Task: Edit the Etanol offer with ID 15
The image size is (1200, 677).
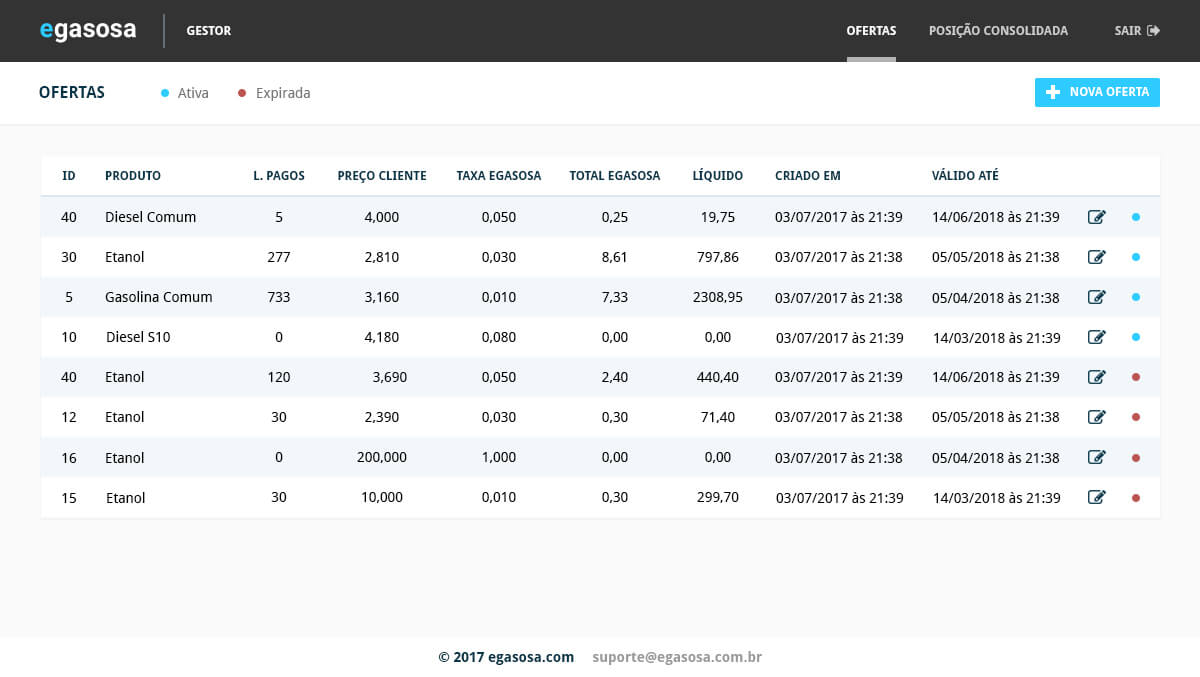Action: (1097, 497)
